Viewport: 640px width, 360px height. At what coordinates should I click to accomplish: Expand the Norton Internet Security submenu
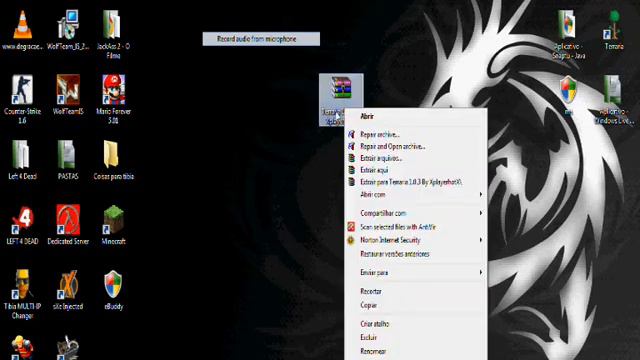[x=416, y=240]
